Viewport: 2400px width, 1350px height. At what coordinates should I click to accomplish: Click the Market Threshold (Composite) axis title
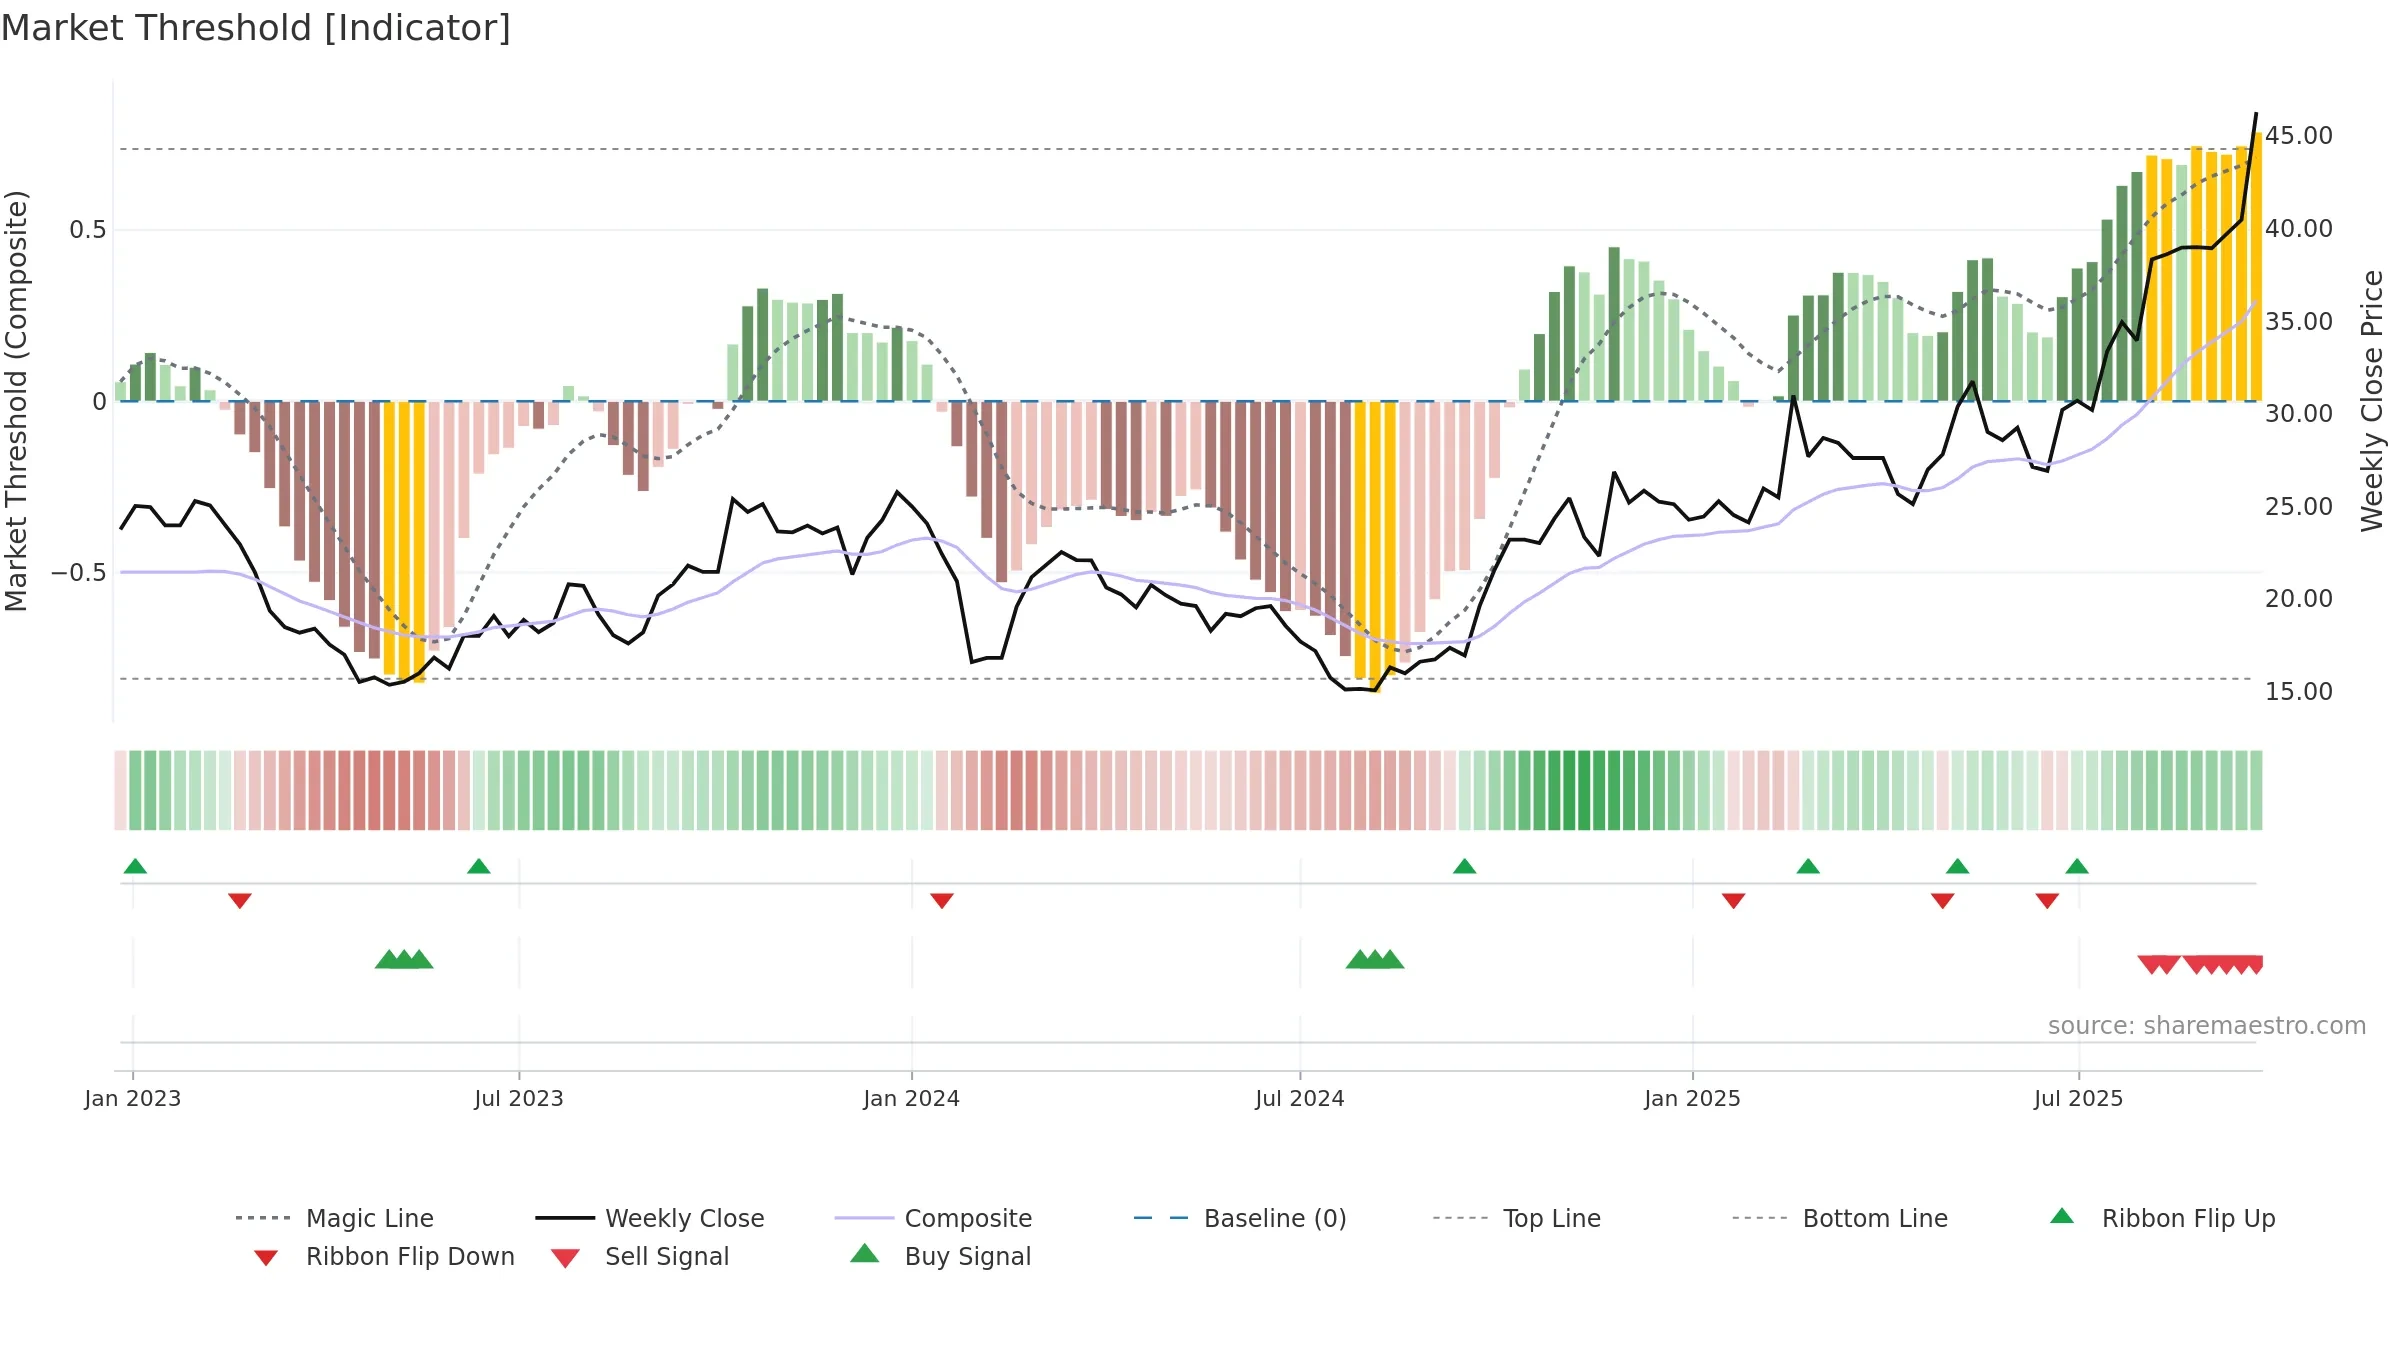click(16, 401)
